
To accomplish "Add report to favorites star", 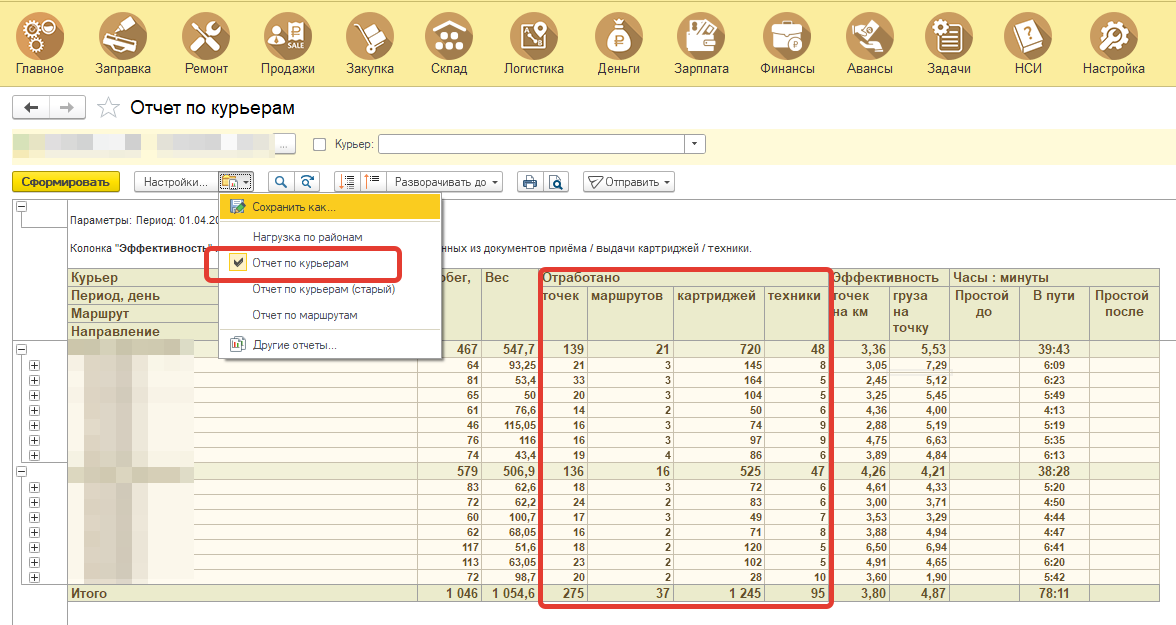I will pos(109,108).
